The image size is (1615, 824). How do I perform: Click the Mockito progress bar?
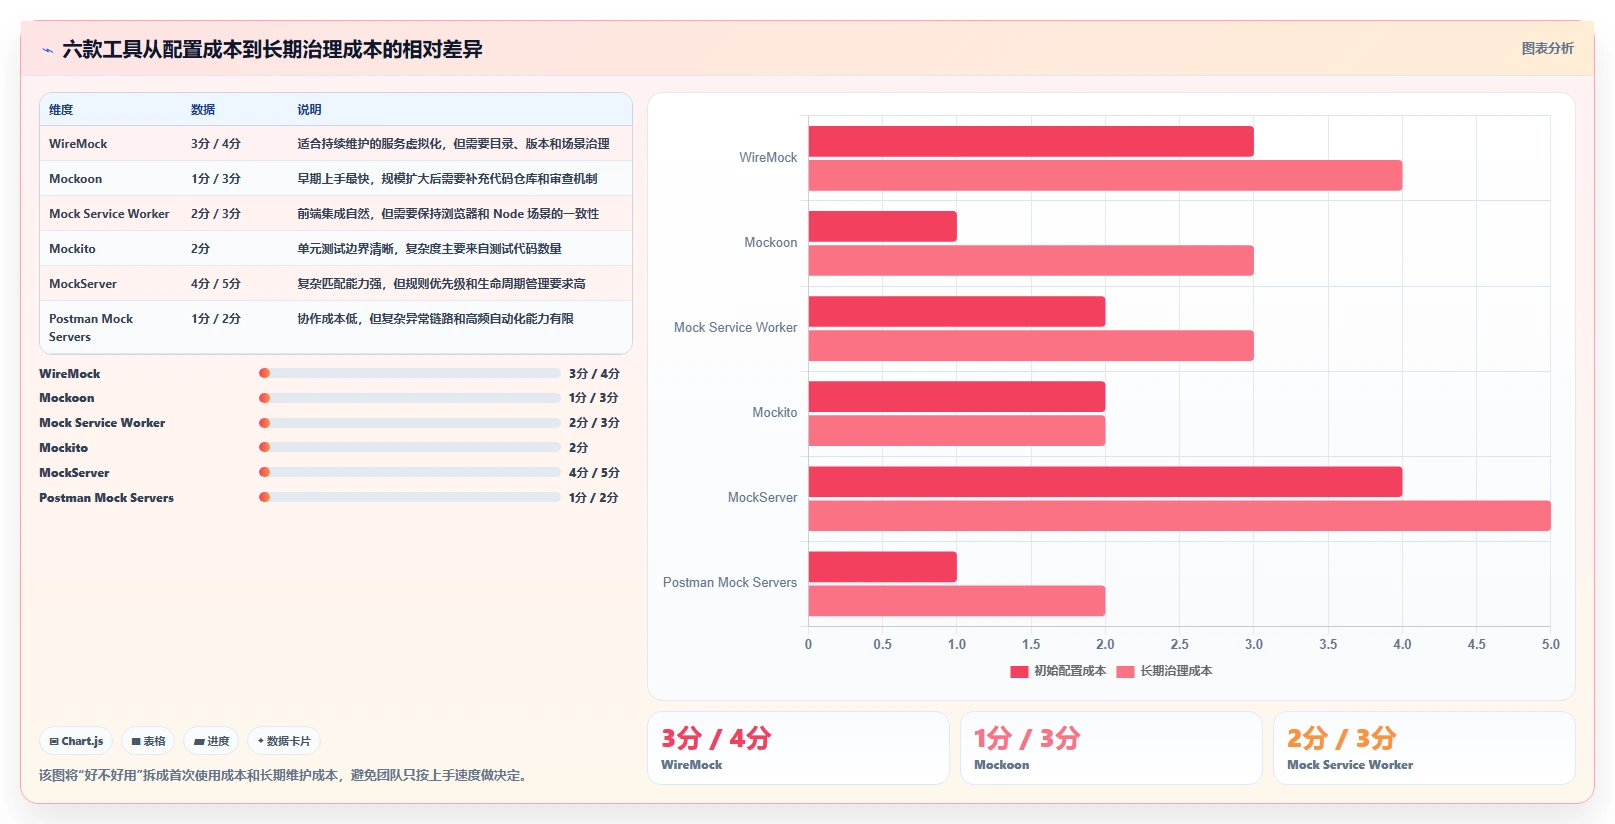tap(410, 448)
